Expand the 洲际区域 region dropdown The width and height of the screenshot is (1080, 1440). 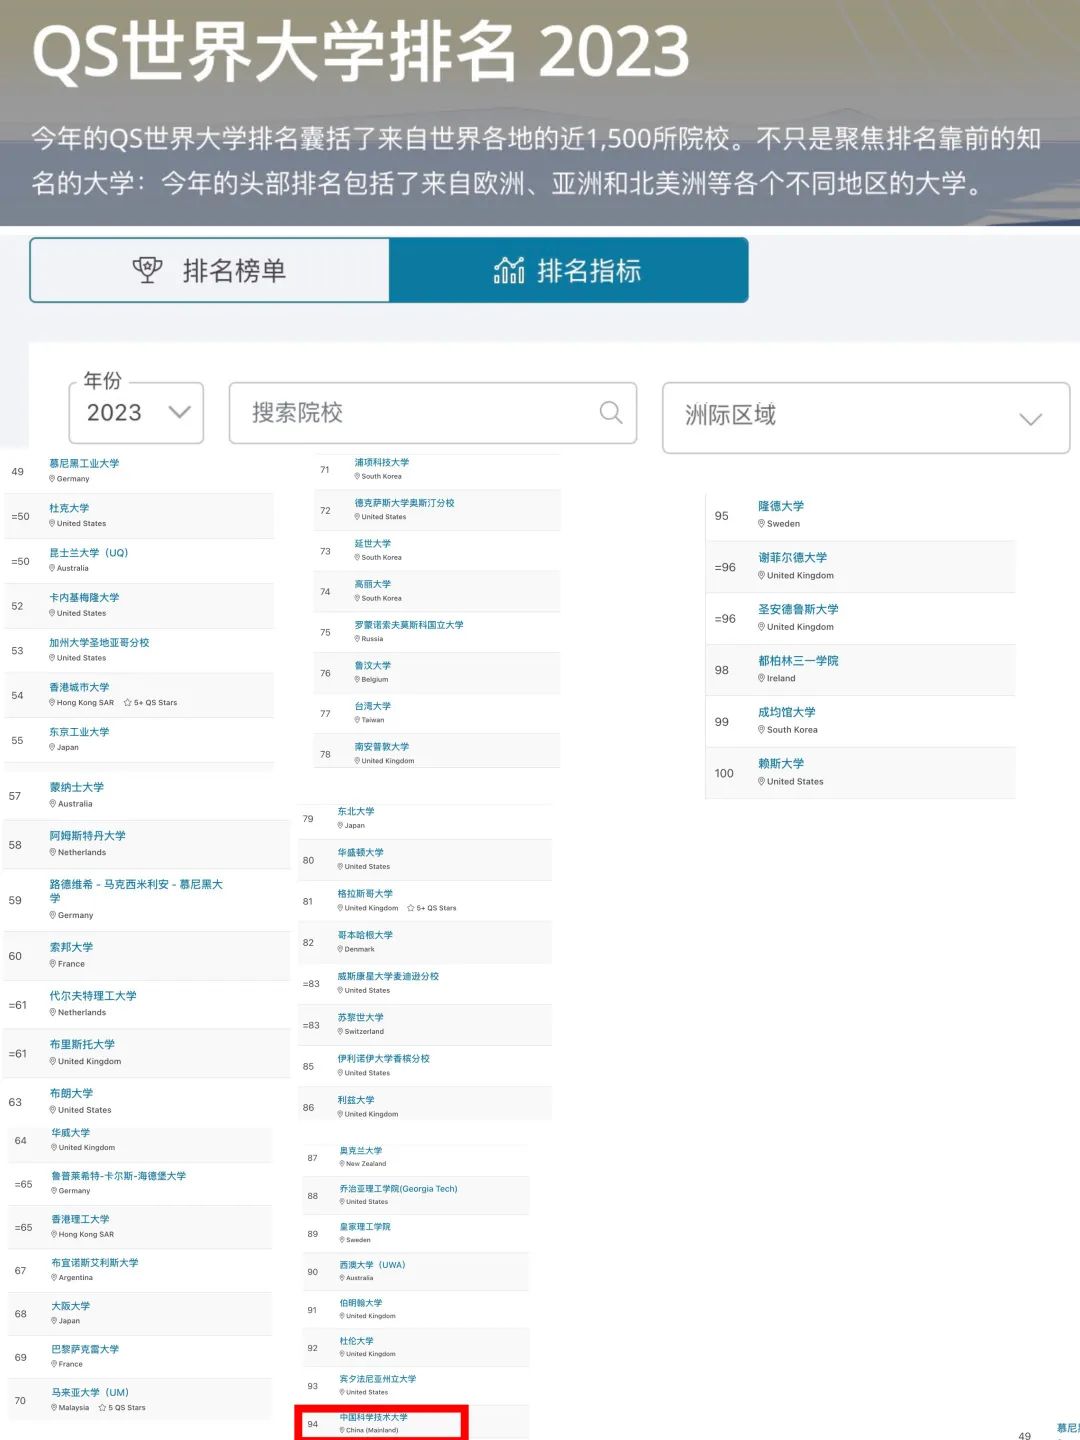[866, 417]
